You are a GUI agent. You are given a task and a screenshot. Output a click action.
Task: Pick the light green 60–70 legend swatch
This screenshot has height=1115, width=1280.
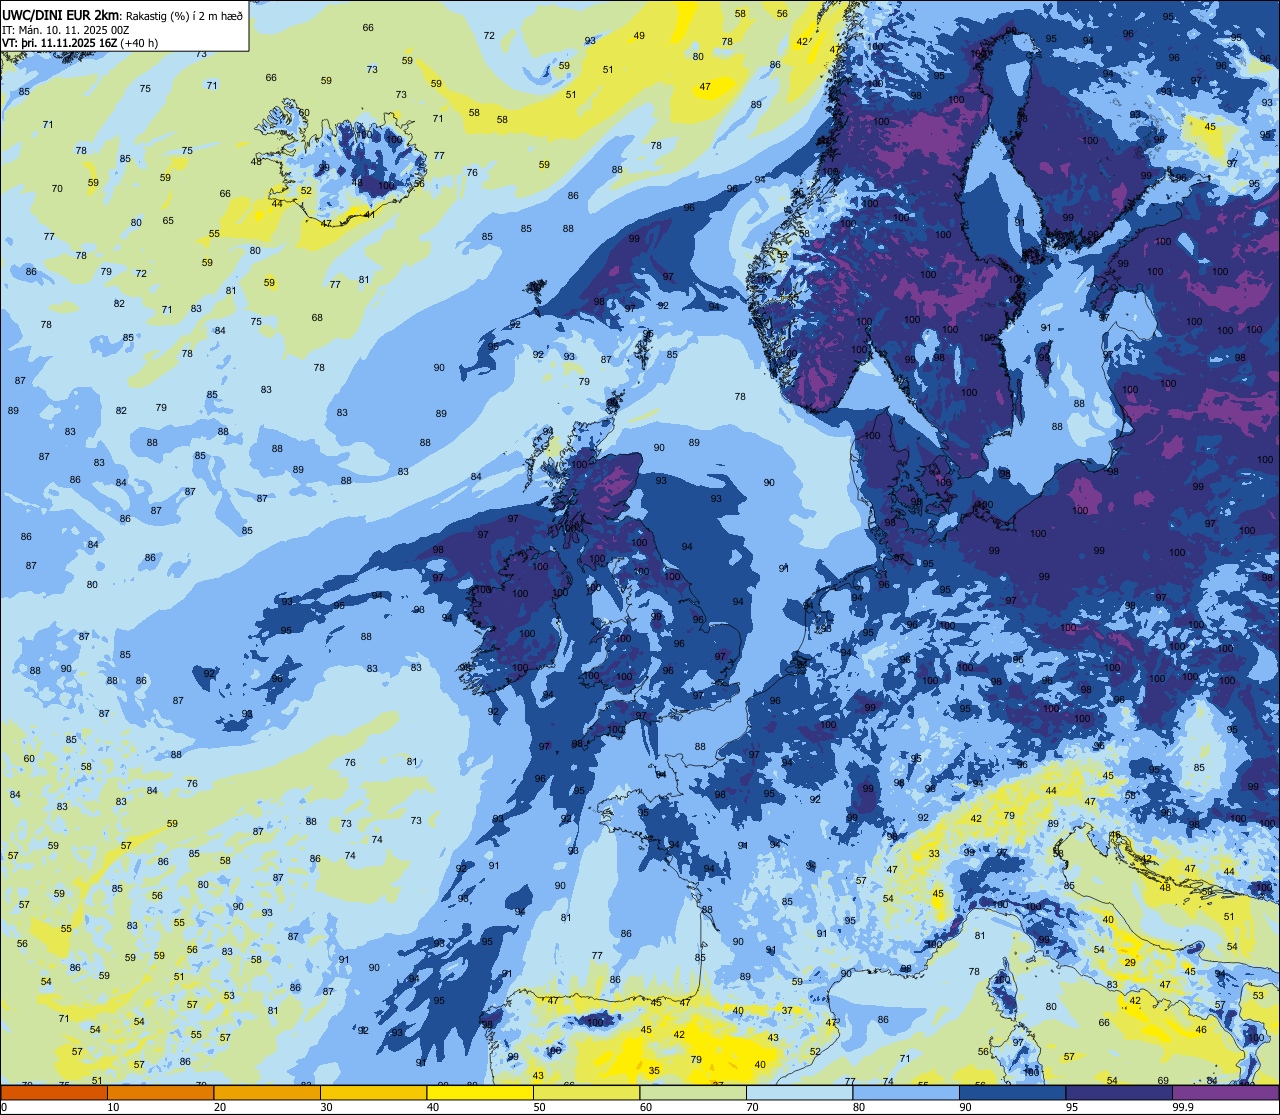click(693, 1092)
